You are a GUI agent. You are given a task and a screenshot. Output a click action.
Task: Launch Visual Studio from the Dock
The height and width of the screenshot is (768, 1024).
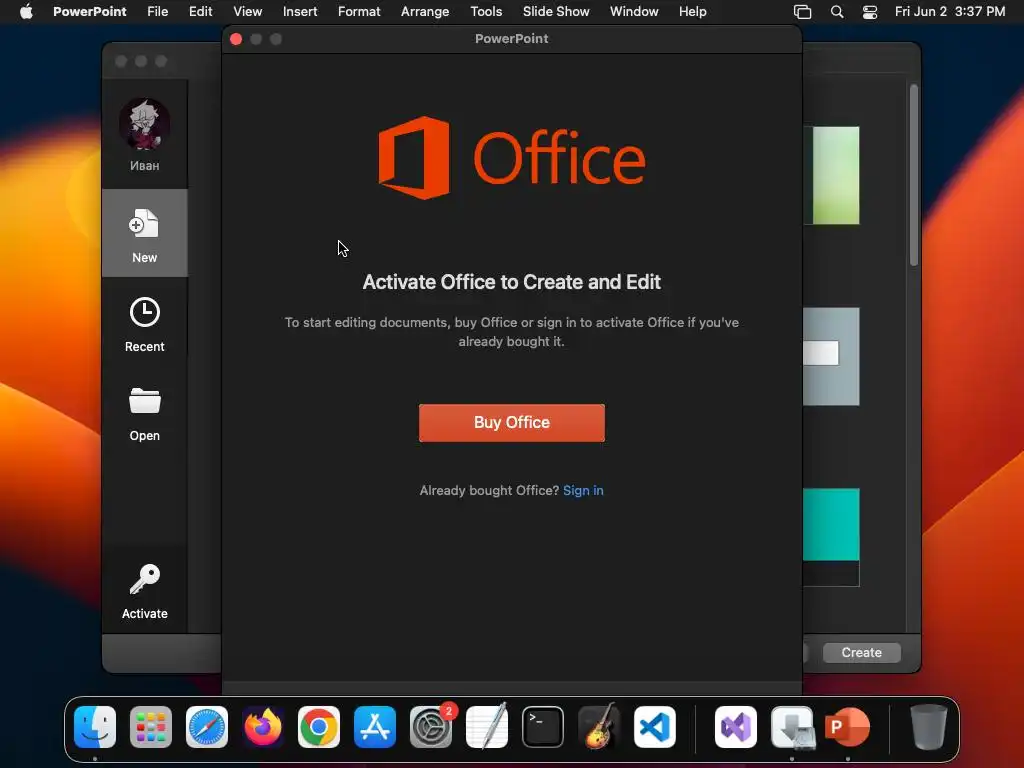[736, 727]
